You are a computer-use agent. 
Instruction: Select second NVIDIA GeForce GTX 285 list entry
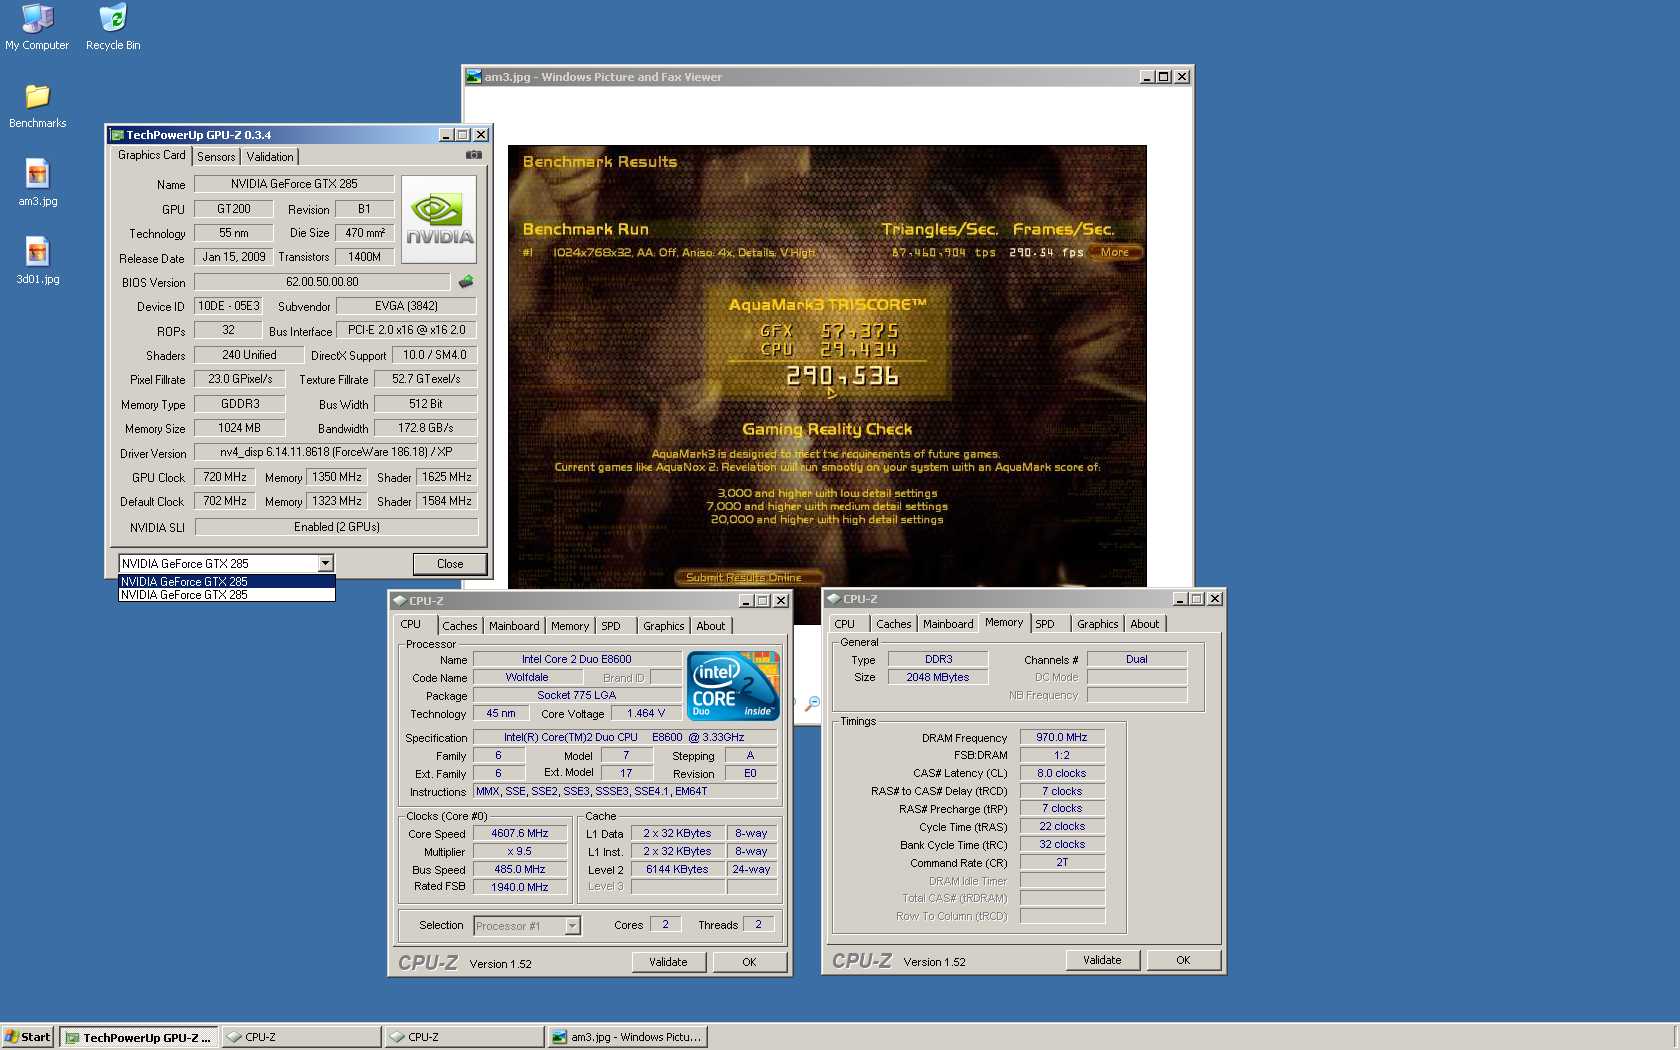click(227, 595)
